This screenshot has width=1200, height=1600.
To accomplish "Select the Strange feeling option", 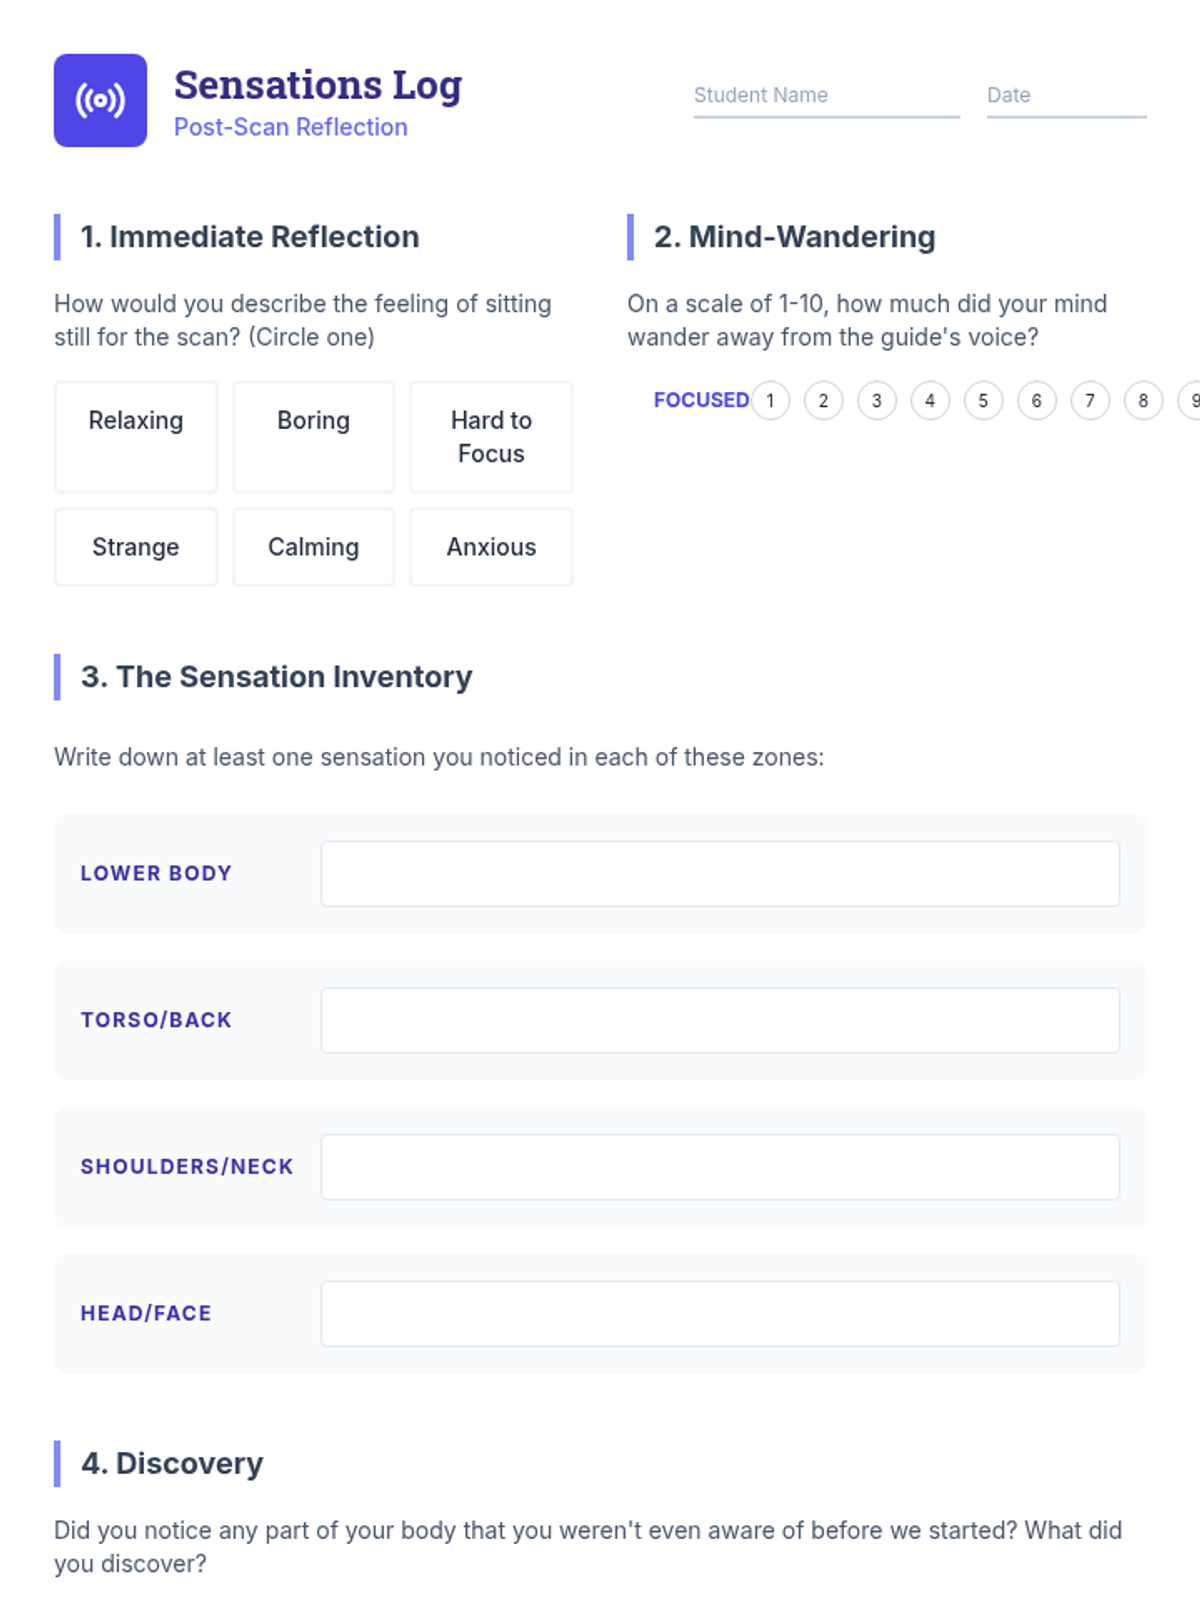I will tap(136, 547).
